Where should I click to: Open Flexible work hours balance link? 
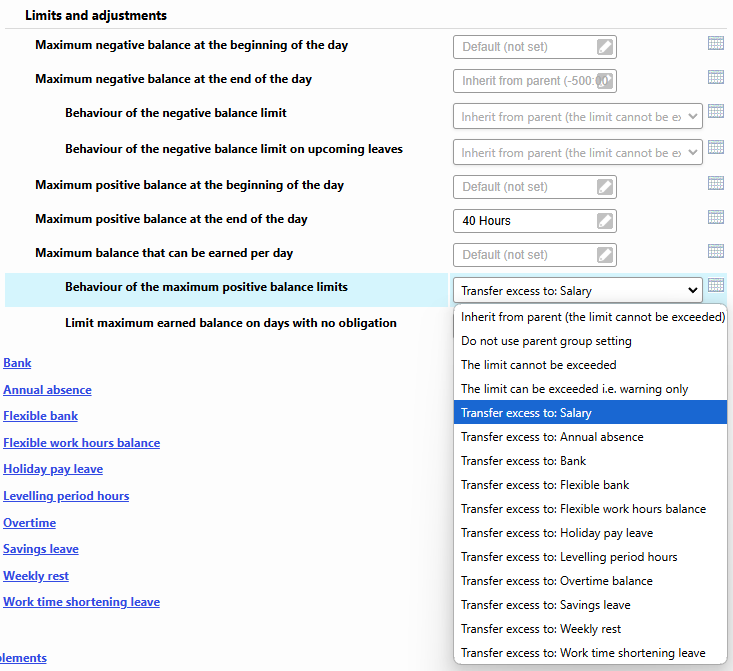tap(81, 443)
